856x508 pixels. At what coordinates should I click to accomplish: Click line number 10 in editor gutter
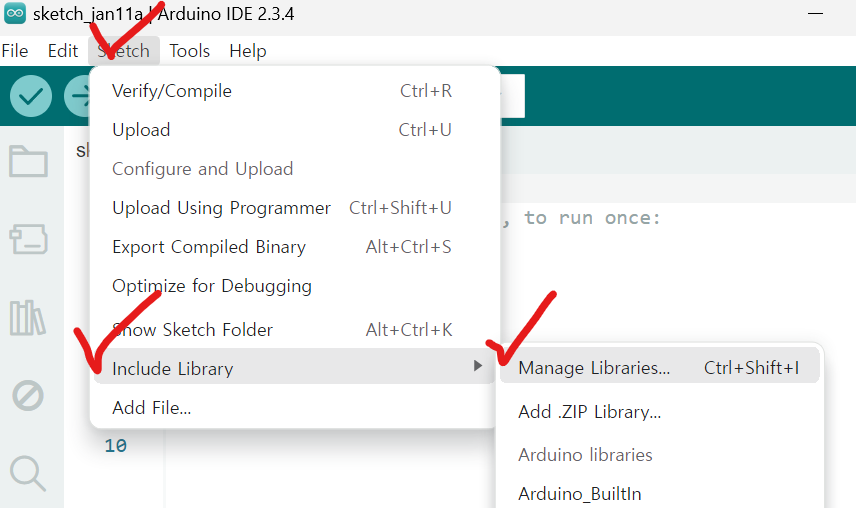pyautogui.click(x=116, y=446)
